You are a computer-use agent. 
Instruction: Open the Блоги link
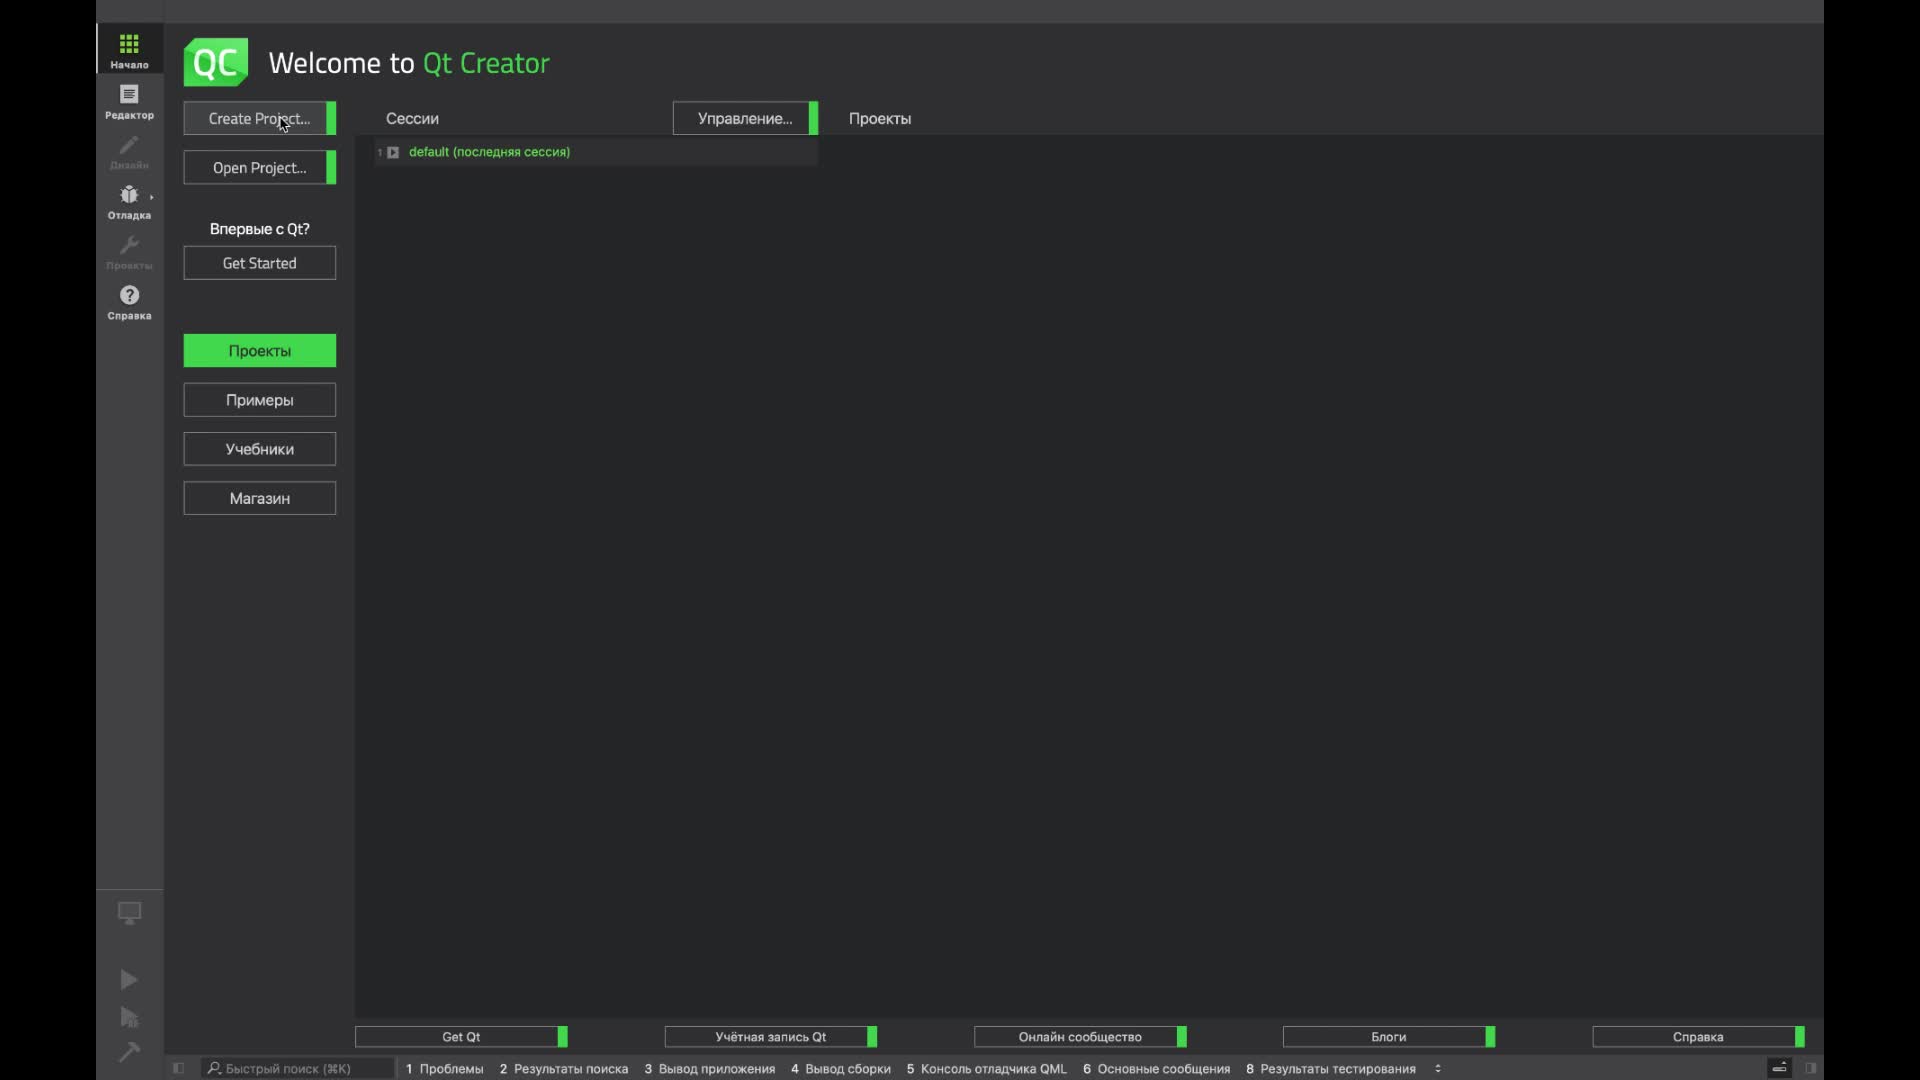coord(1389,1037)
